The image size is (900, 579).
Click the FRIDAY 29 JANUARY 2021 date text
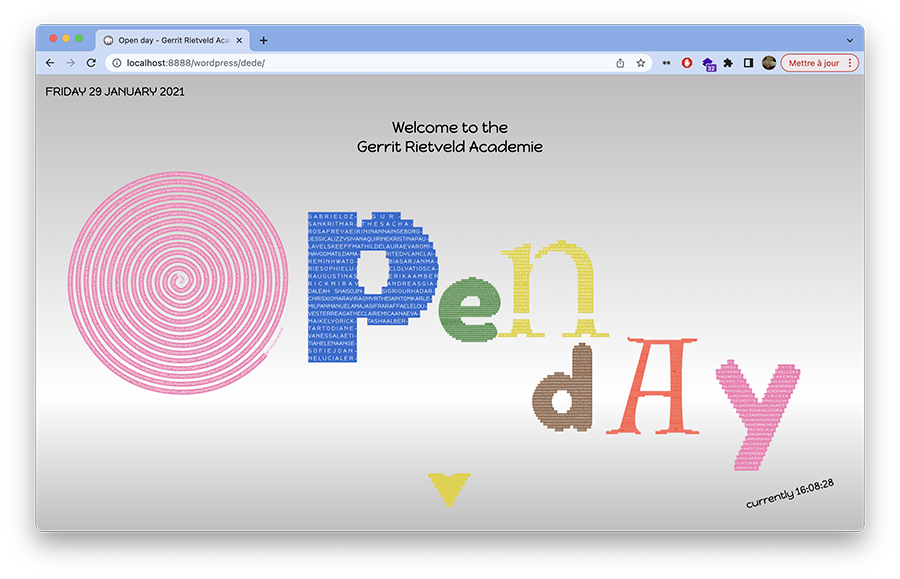[115, 92]
